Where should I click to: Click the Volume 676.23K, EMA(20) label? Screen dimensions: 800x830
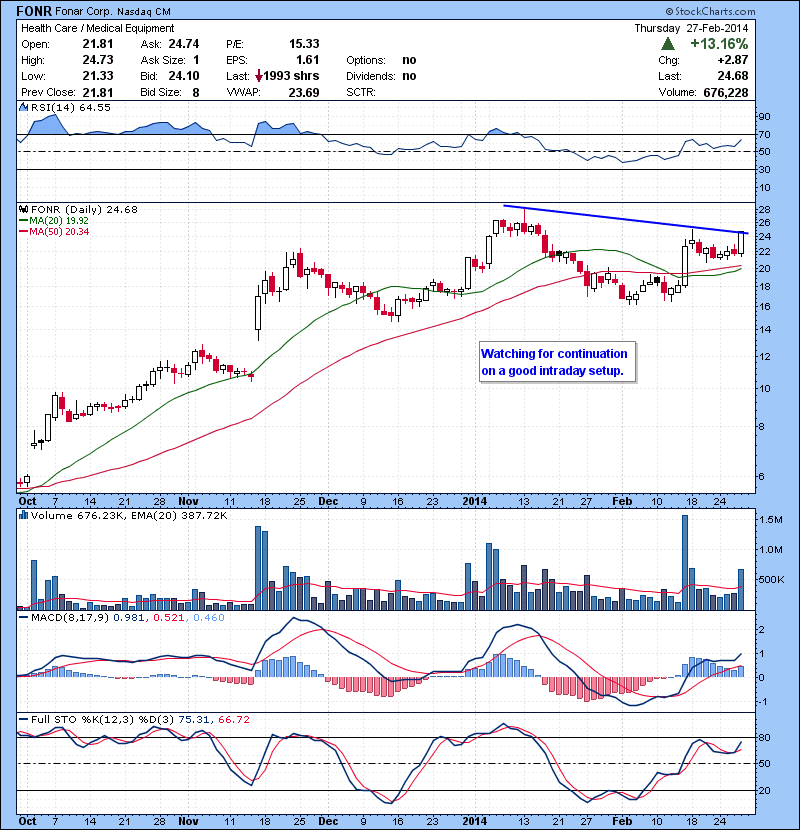[x=129, y=515]
